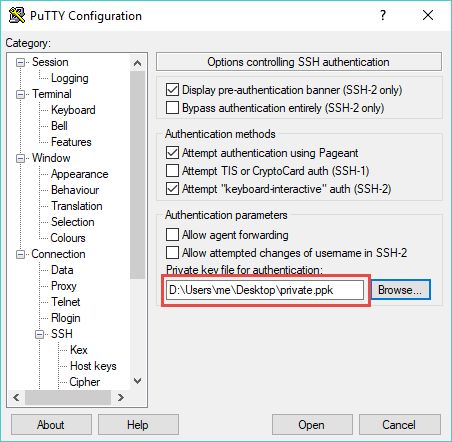Collapse the SSH tree node

click(x=40, y=334)
